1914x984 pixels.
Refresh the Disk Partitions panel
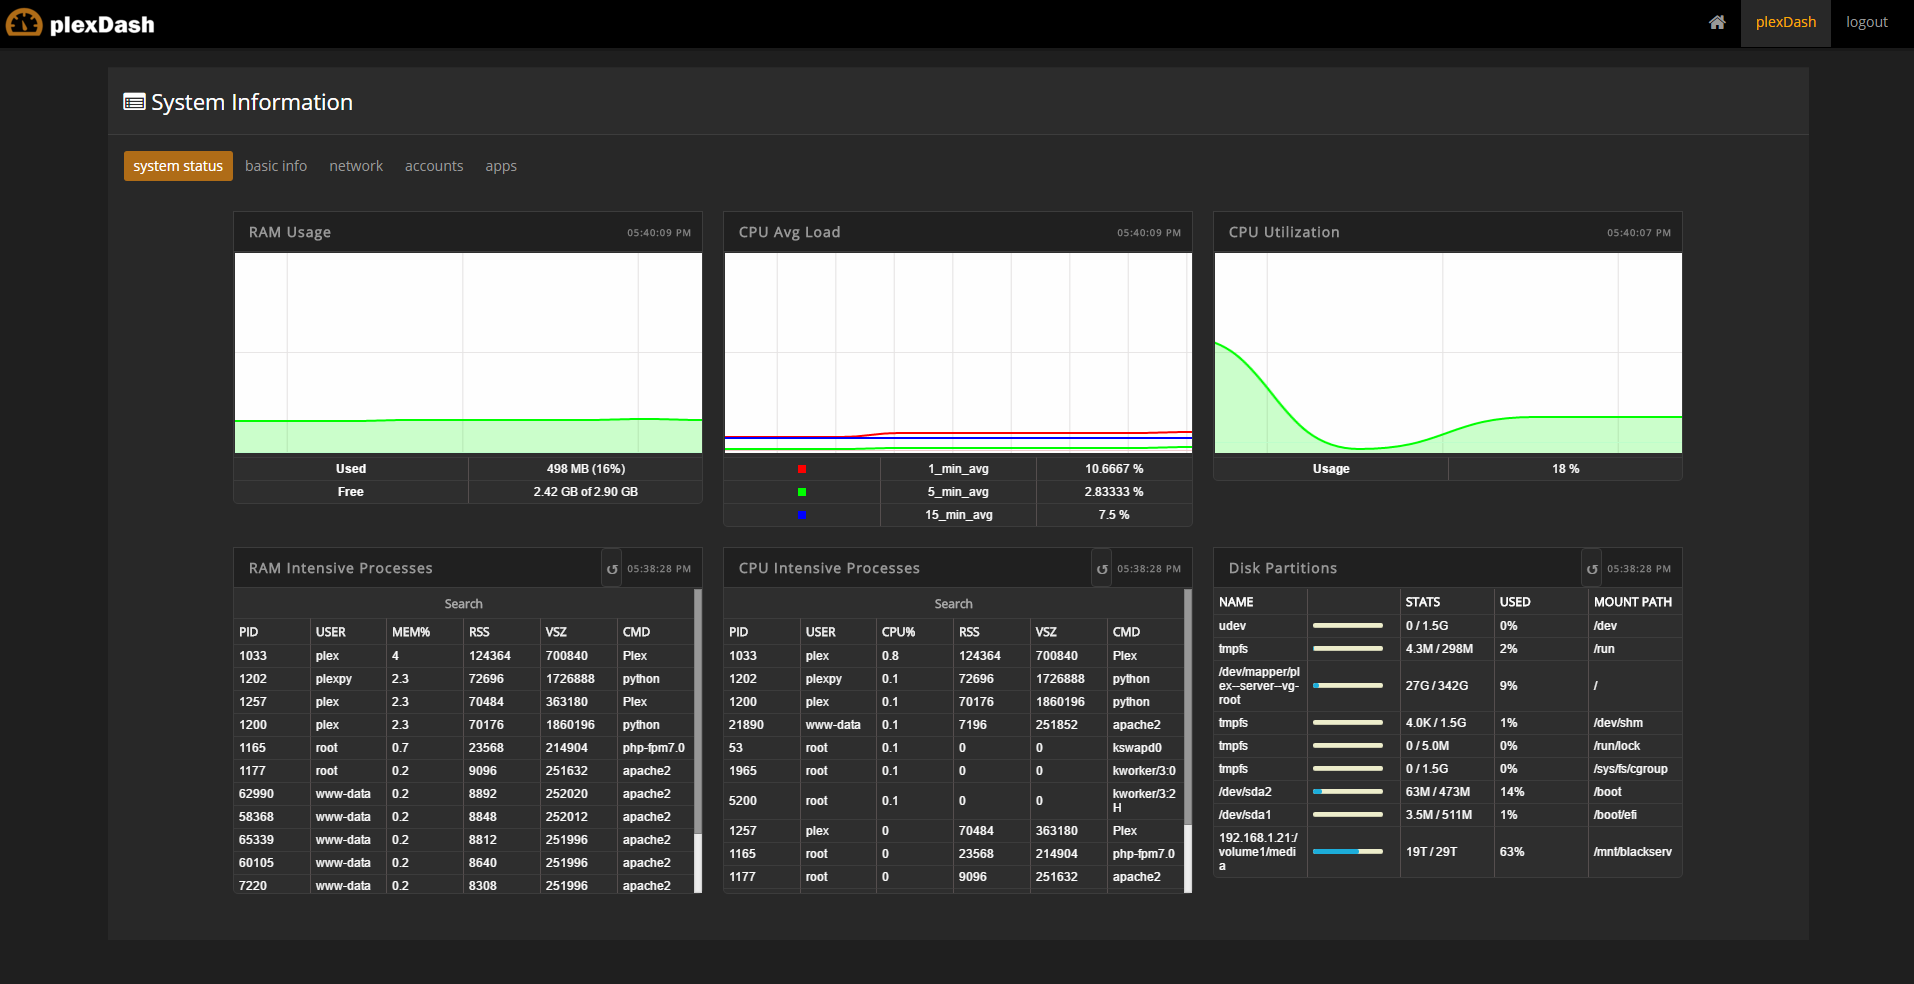point(1592,568)
